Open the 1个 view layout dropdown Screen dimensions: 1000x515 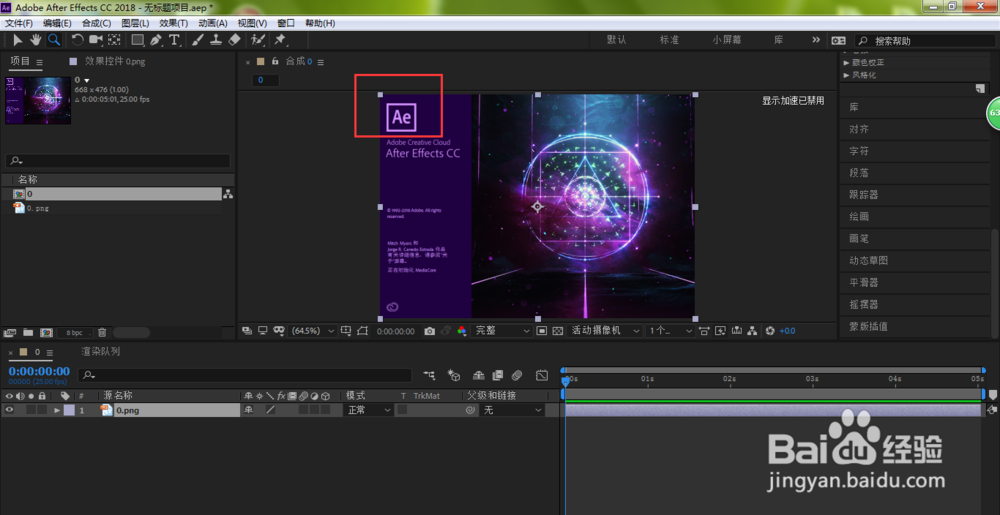point(670,331)
